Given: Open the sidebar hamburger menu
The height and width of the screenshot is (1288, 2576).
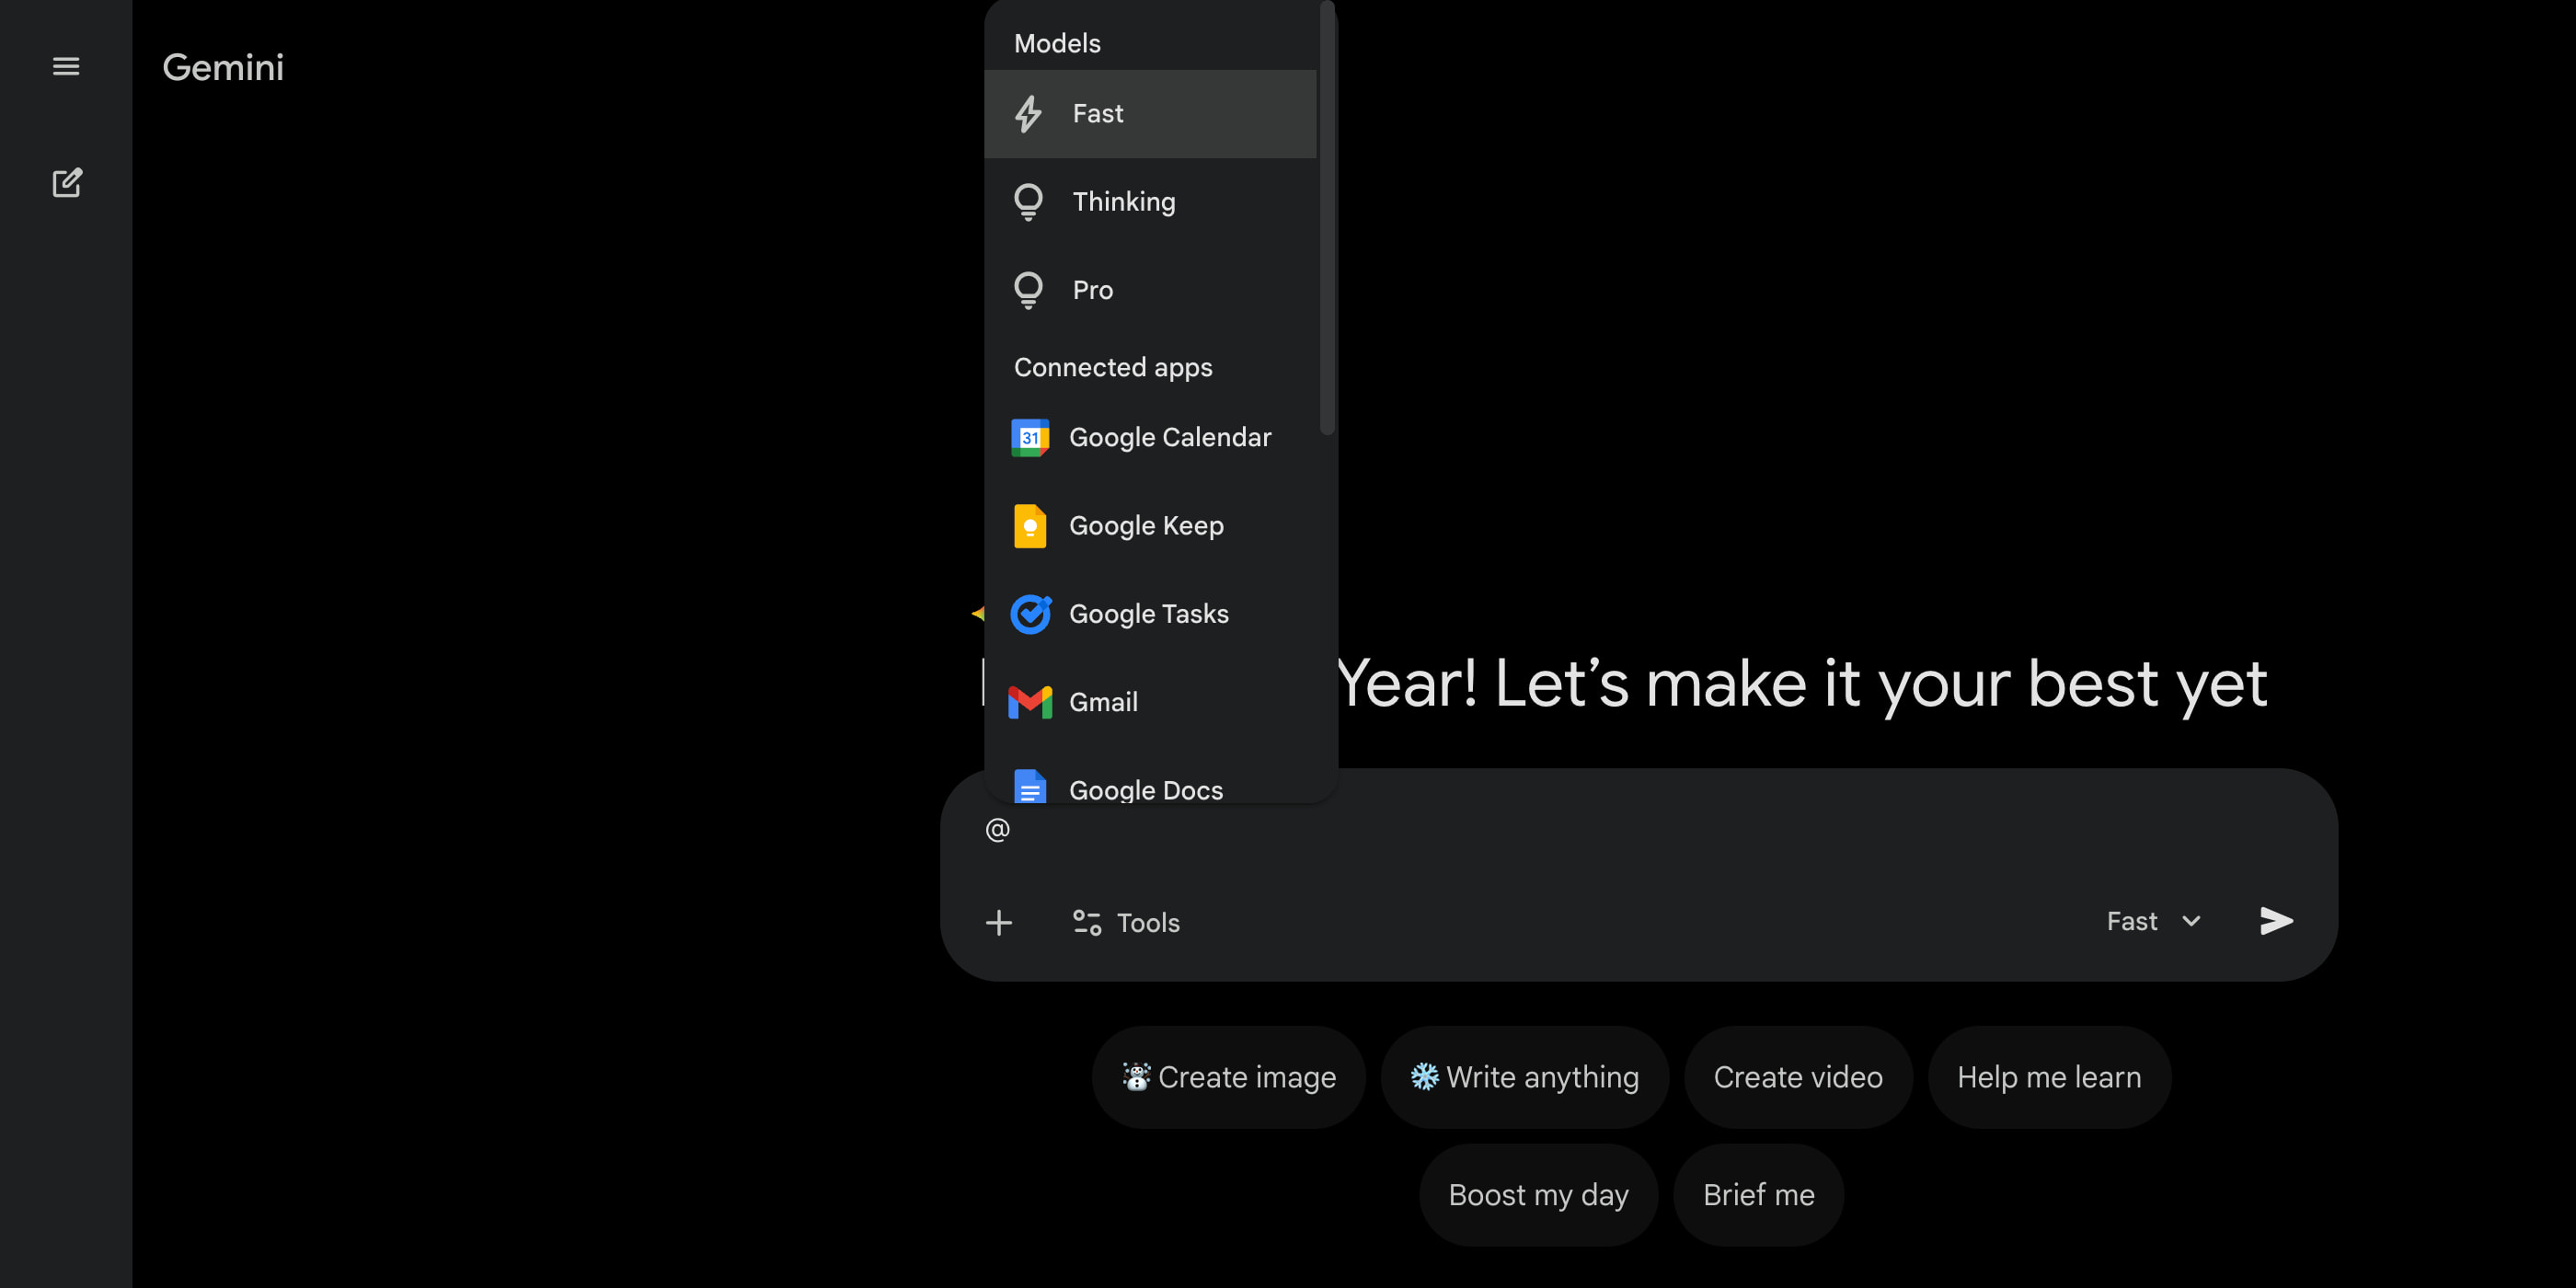Looking at the screenshot, I should click(66, 66).
